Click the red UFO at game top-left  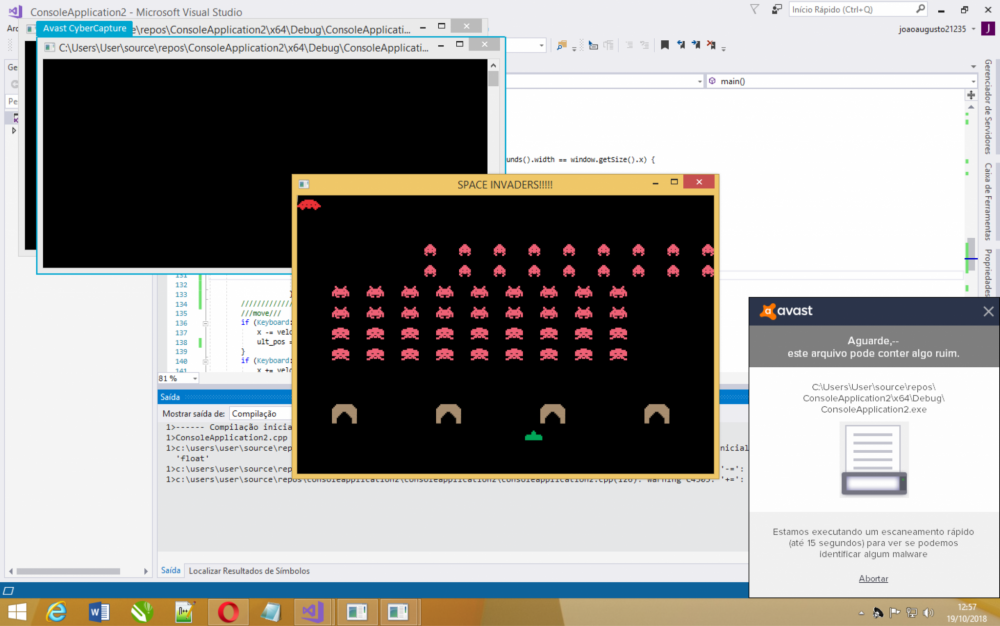[x=309, y=205]
